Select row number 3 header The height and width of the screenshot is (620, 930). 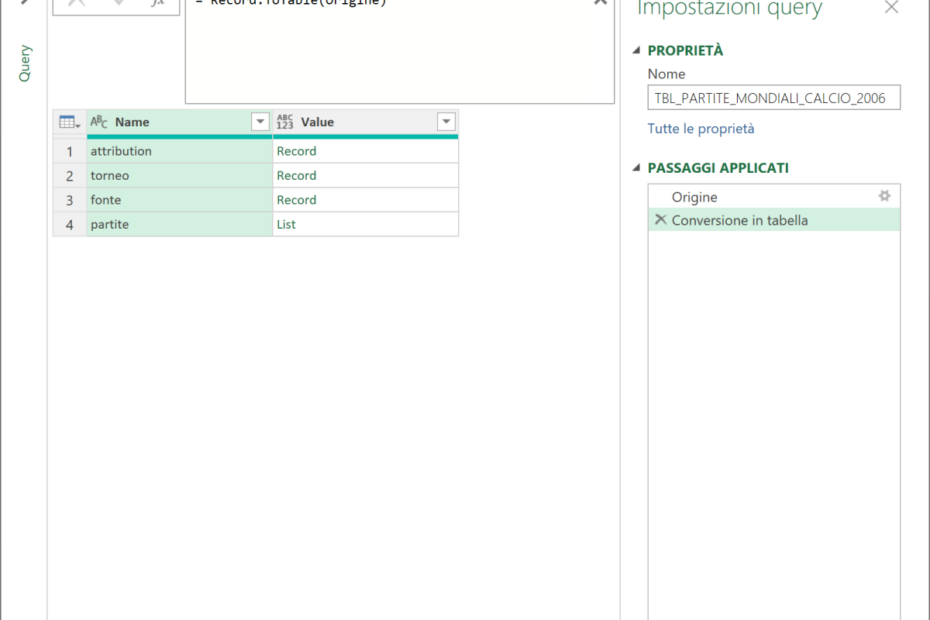[x=69, y=200]
